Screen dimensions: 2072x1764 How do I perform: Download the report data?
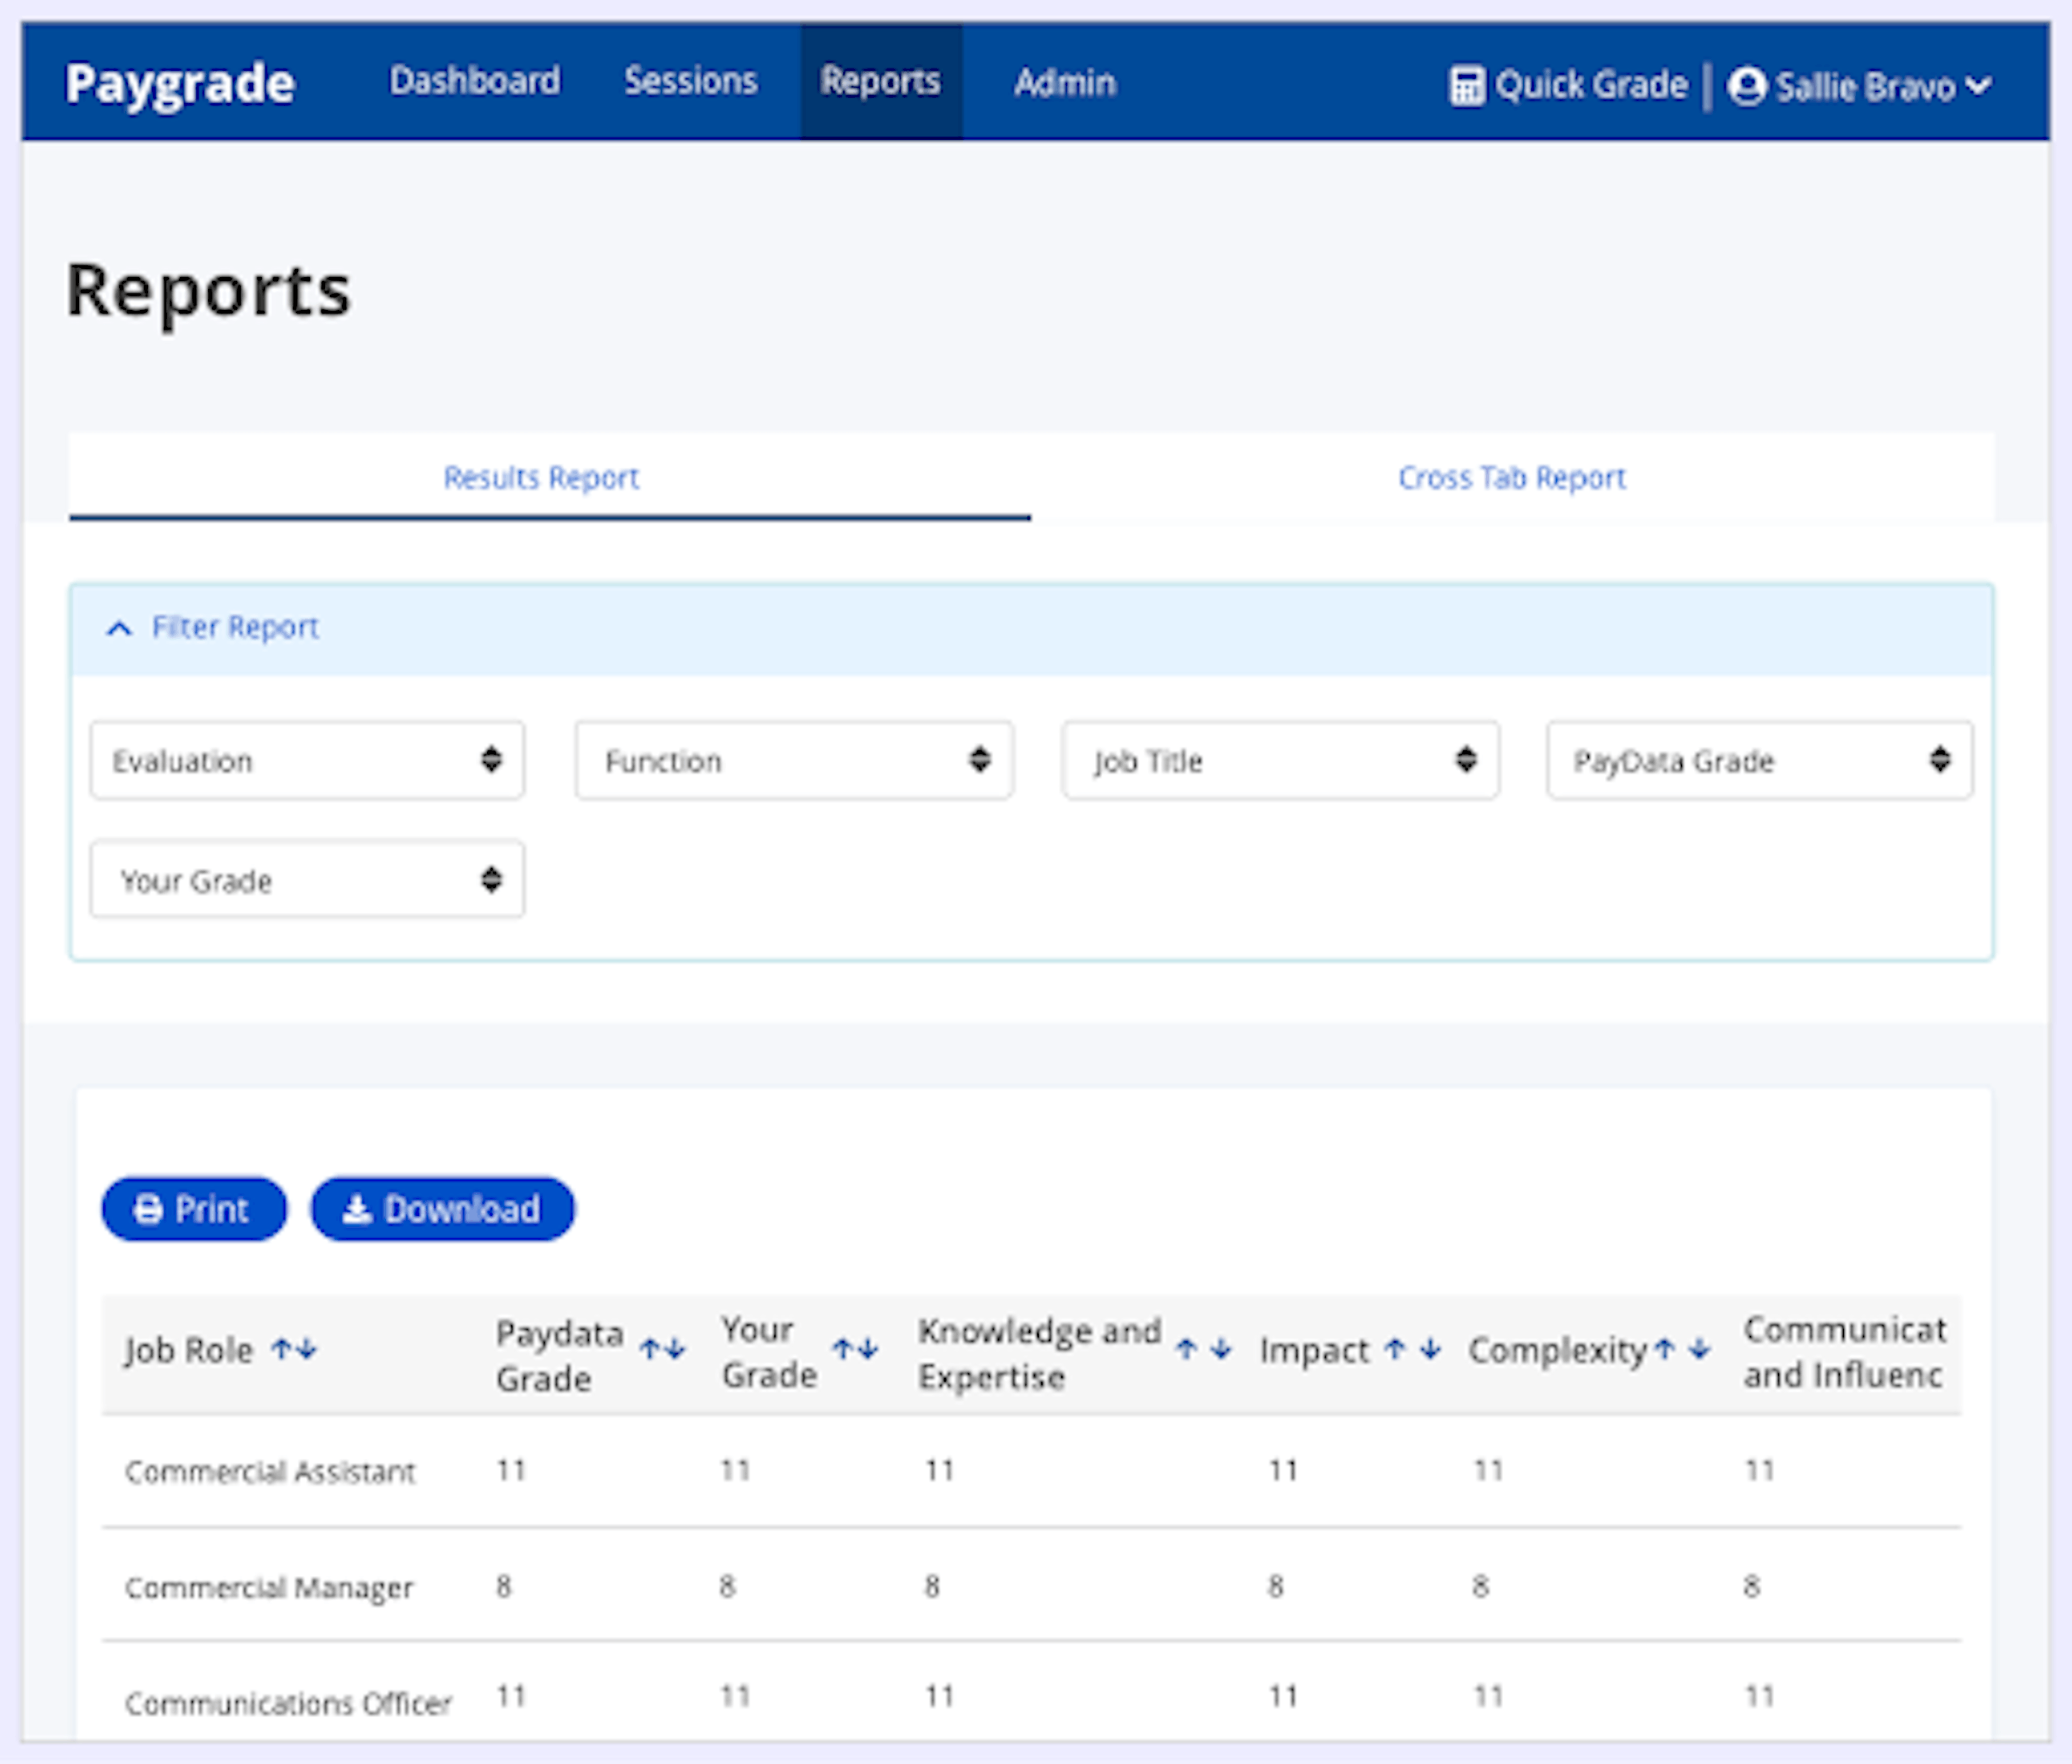tap(443, 1209)
